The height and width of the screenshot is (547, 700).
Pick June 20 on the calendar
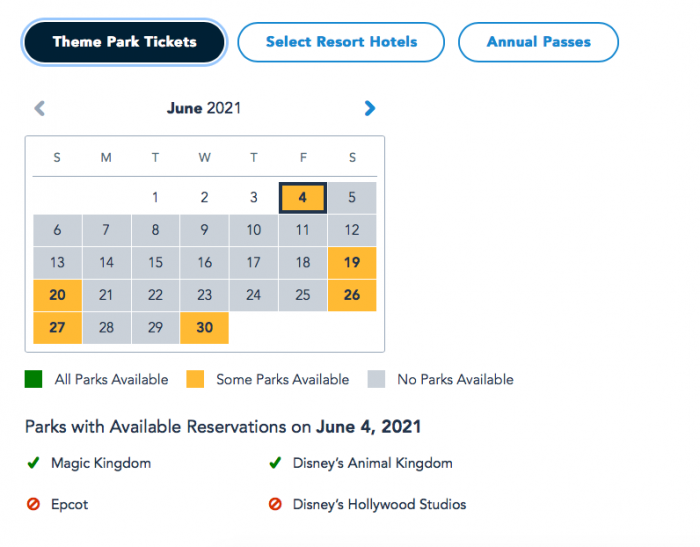pyautogui.click(x=57, y=295)
